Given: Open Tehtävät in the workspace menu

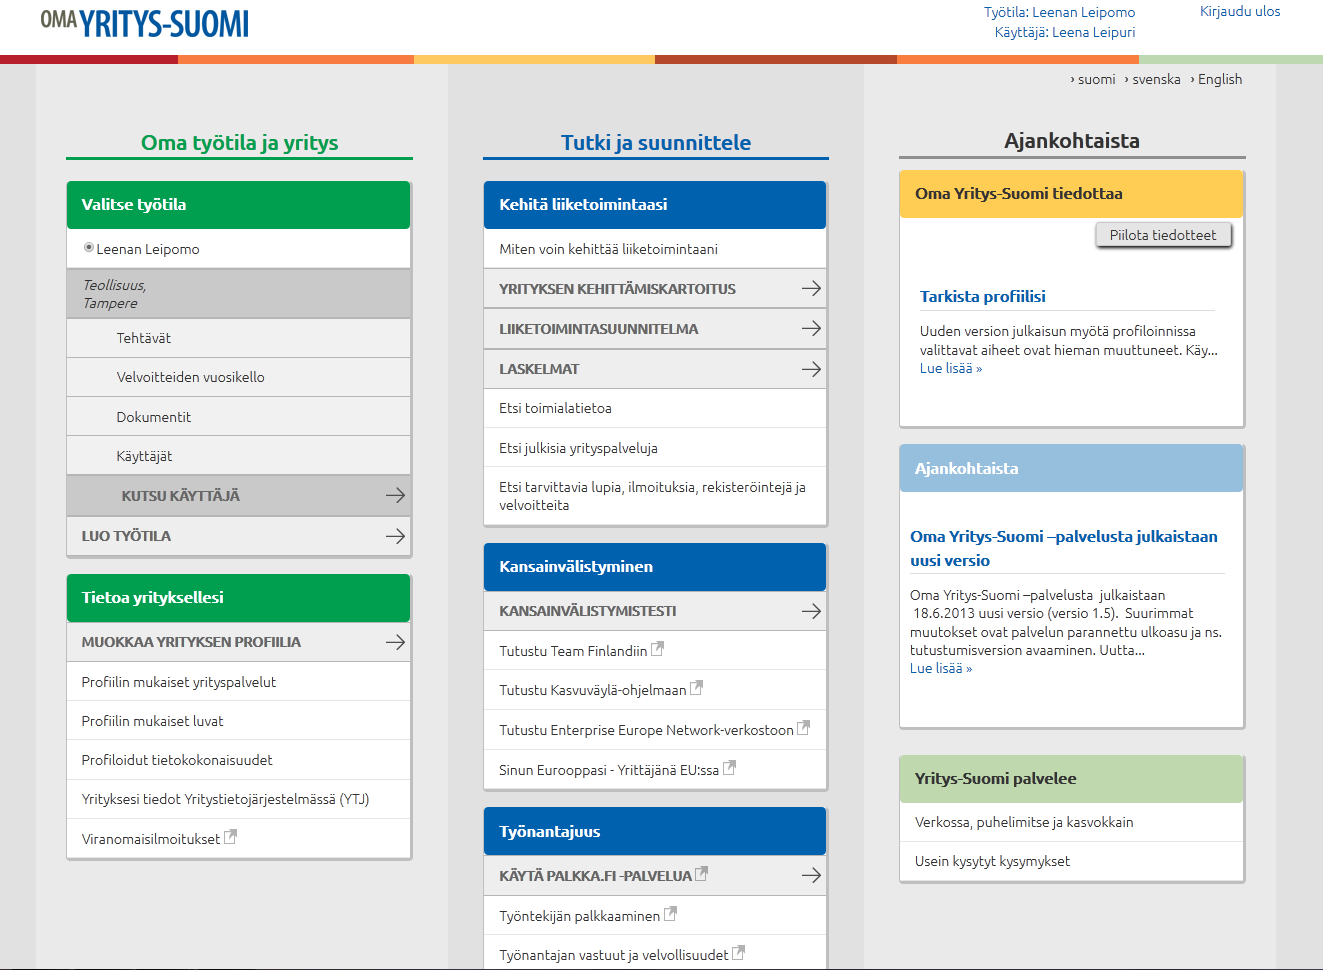Looking at the screenshot, I should pos(239,338).
